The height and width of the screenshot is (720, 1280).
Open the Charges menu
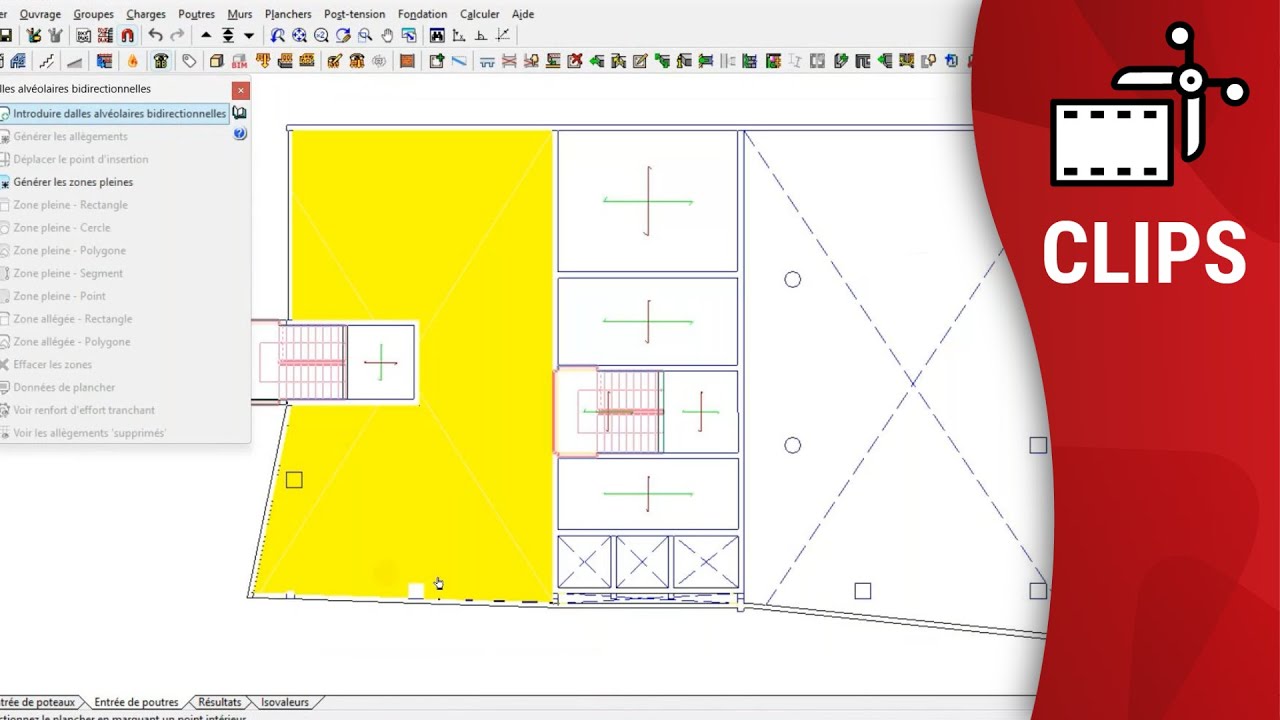(x=146, y=14)
